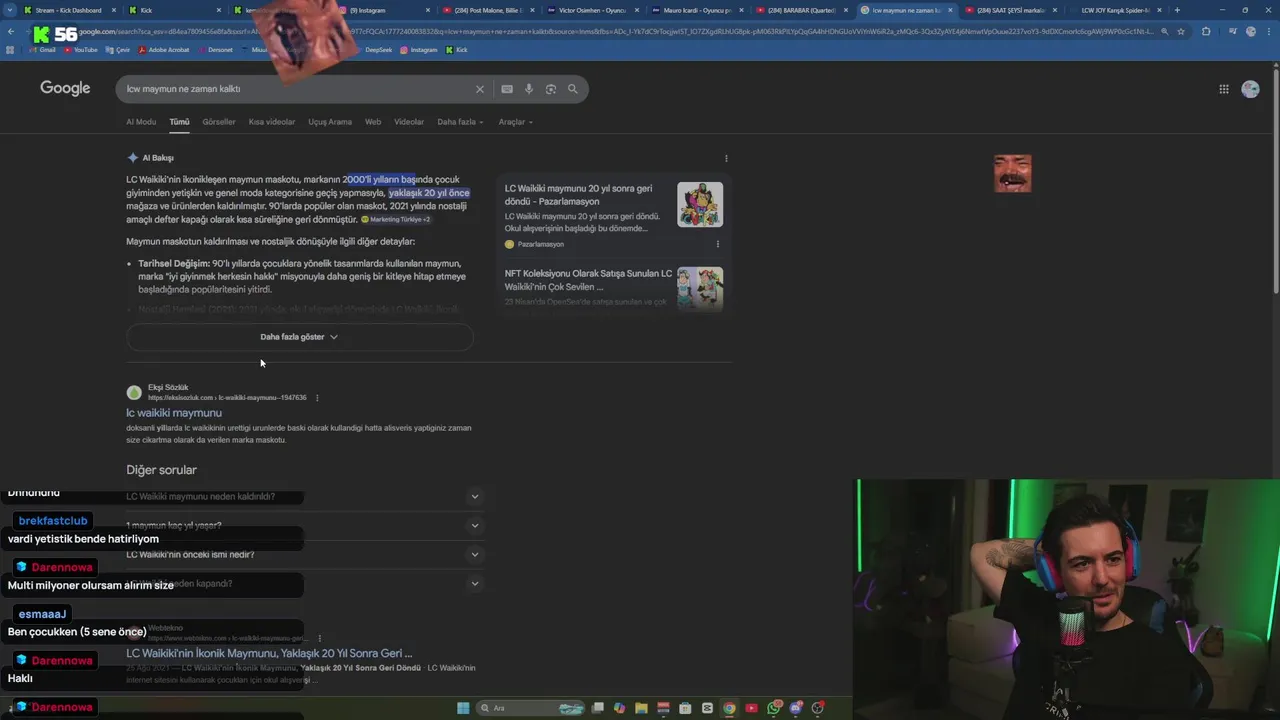Switch to Mauro Icardi browser tab
This screenshot has width=1280, height=720.
pos(693,10)
